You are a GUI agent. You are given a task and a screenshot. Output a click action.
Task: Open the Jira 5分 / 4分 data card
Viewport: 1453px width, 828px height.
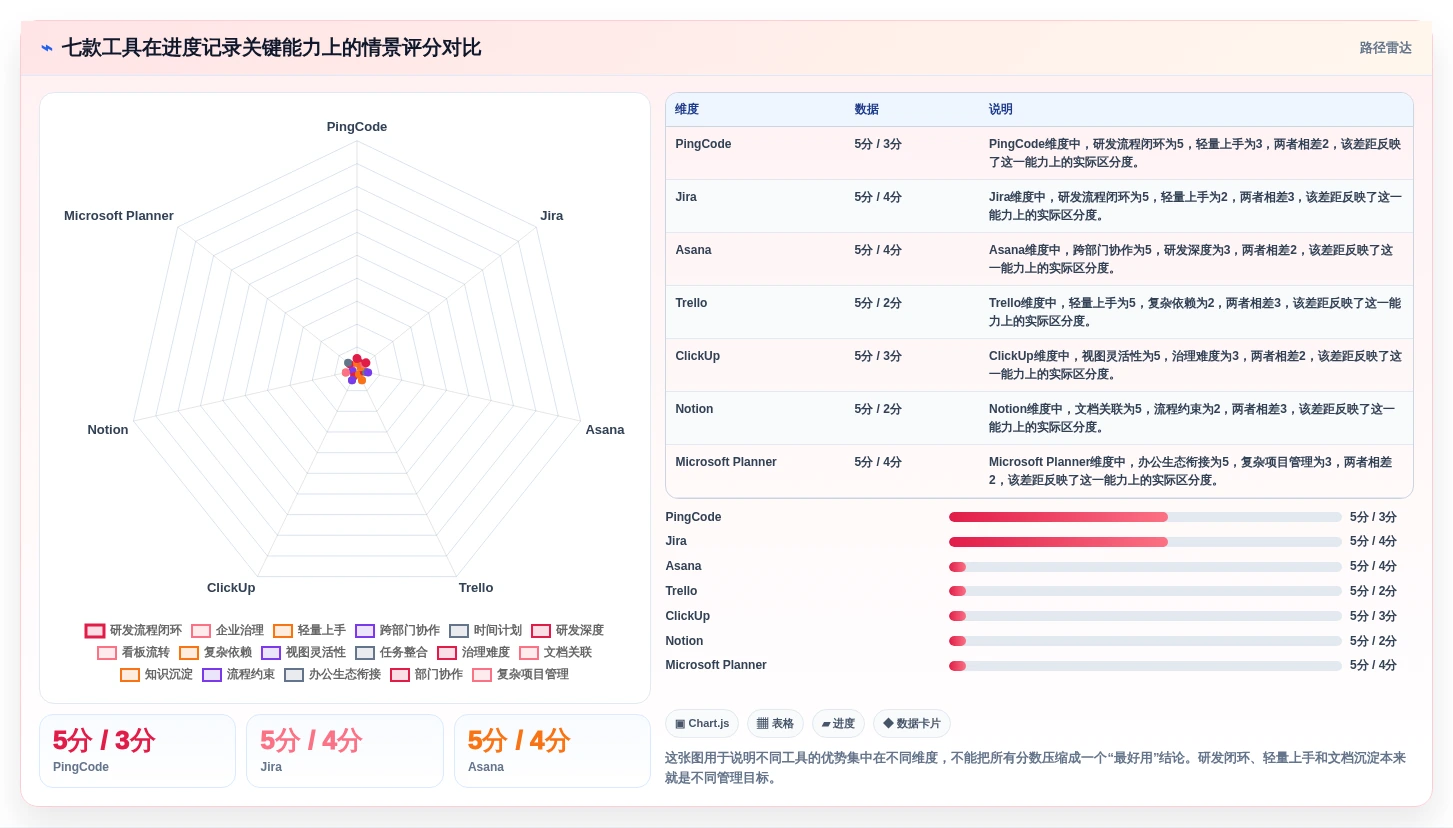[x=345, y=751]
